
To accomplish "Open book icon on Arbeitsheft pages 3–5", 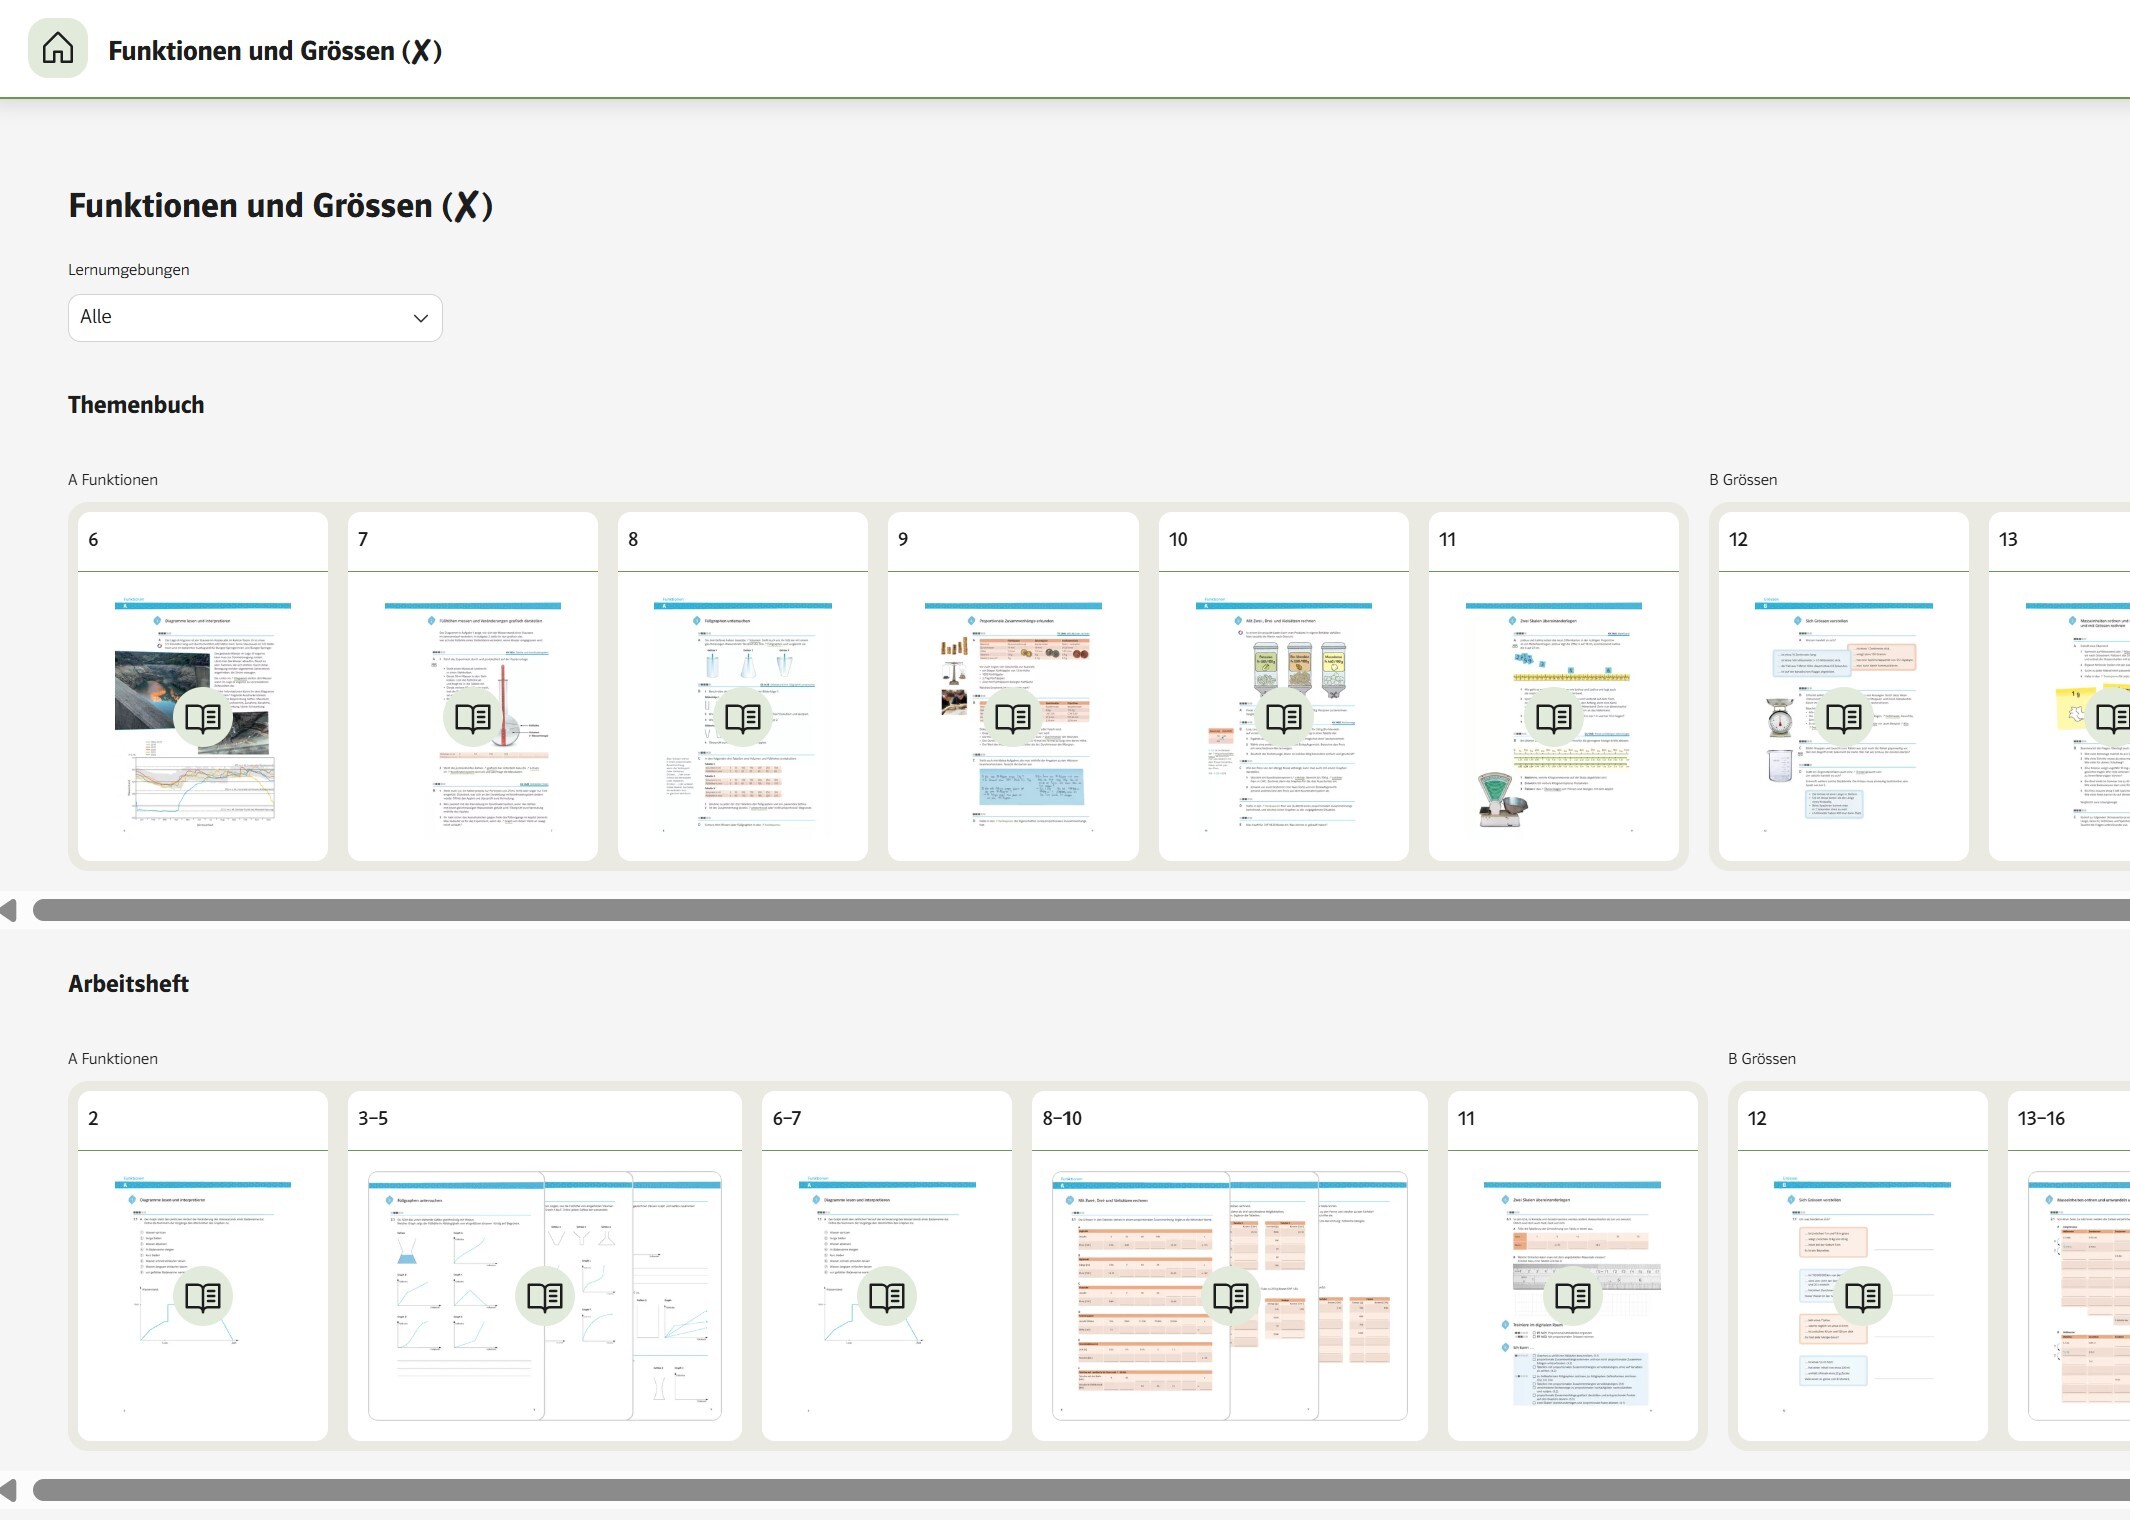I will tap(545, 1297).
